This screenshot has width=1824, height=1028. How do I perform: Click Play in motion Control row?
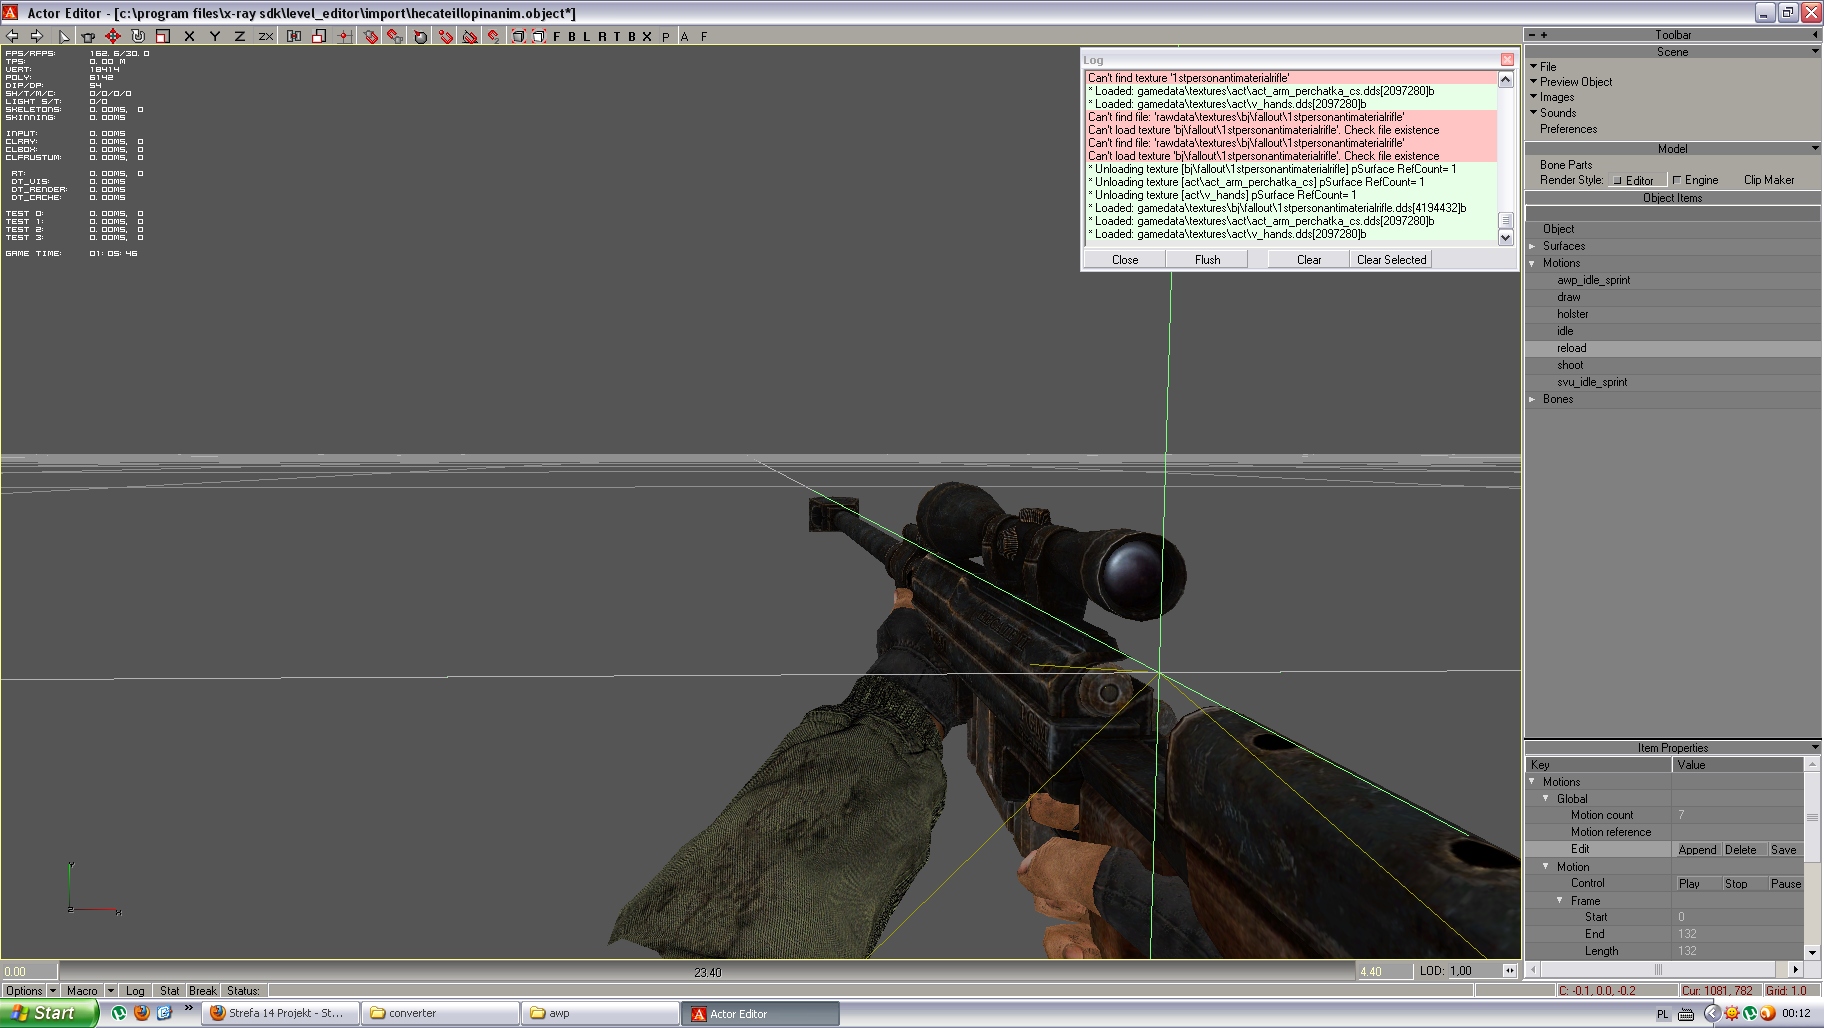(x=1689, y=884)
